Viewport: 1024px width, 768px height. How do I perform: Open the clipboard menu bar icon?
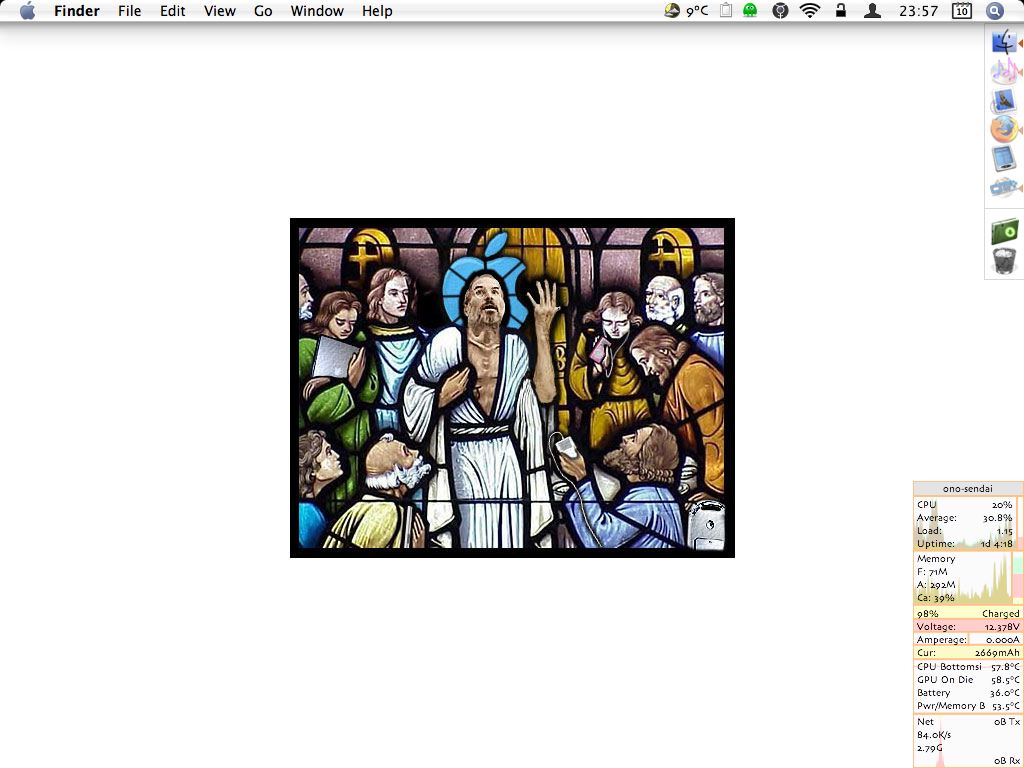tap(726, 10)
